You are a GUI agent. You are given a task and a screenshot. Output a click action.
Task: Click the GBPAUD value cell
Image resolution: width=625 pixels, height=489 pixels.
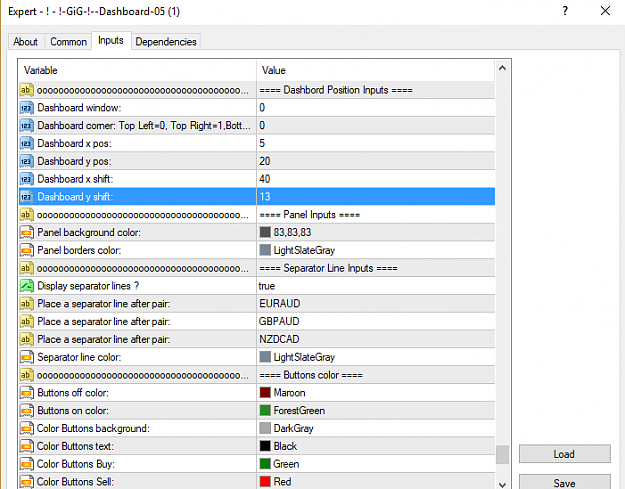pos(375,322)
